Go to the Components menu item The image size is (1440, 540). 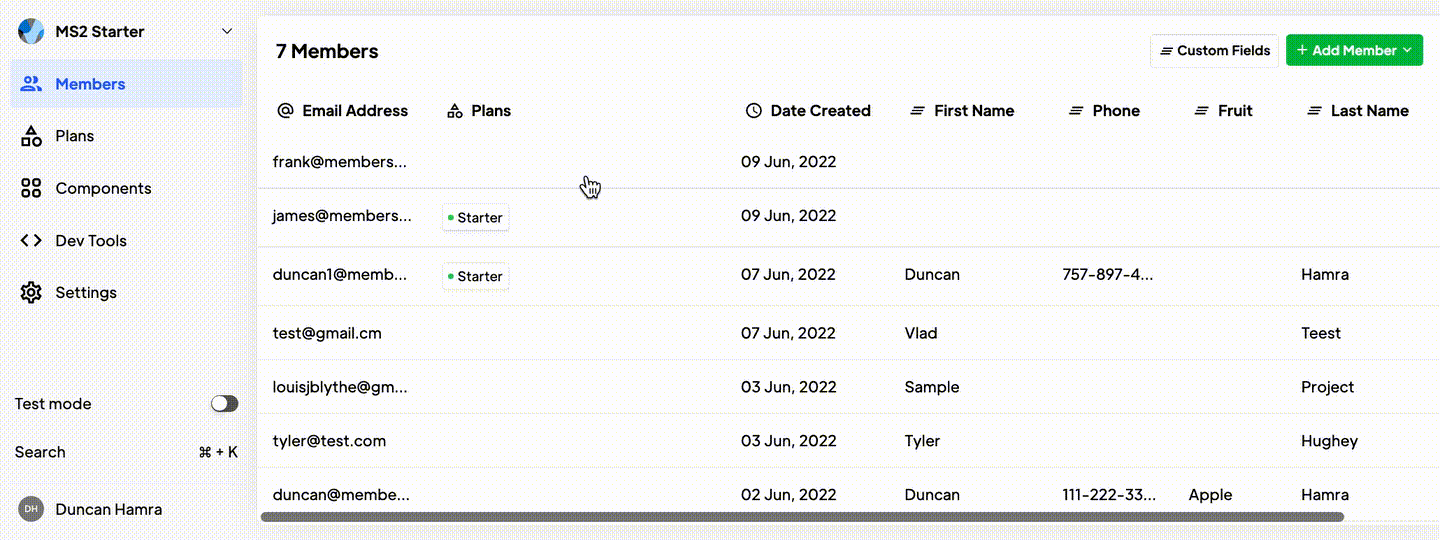tap(103, 188)
